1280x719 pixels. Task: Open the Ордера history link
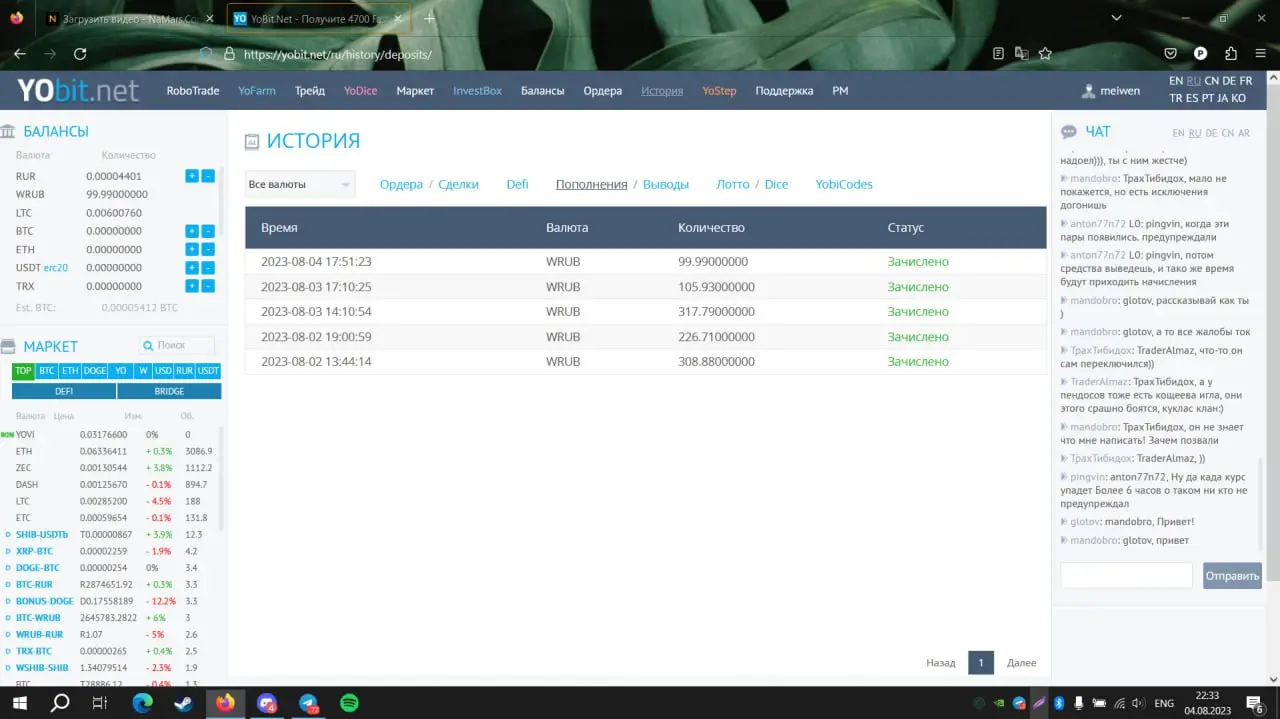(401, 184)
